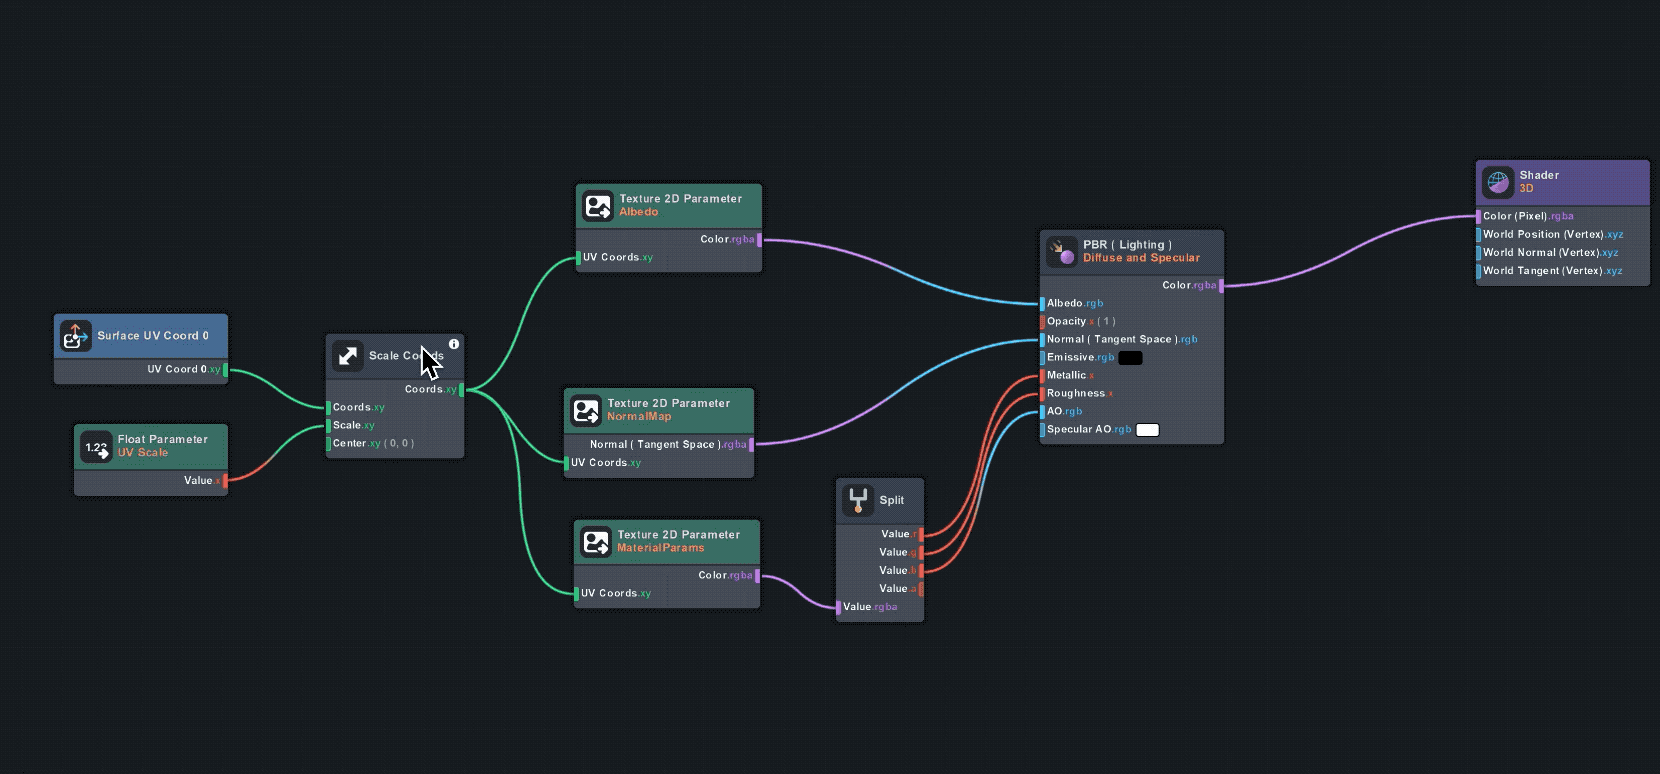Click the MaterialParams texture parameter icon
Viewport: 1660px width, 774px height.
(596, 542)
